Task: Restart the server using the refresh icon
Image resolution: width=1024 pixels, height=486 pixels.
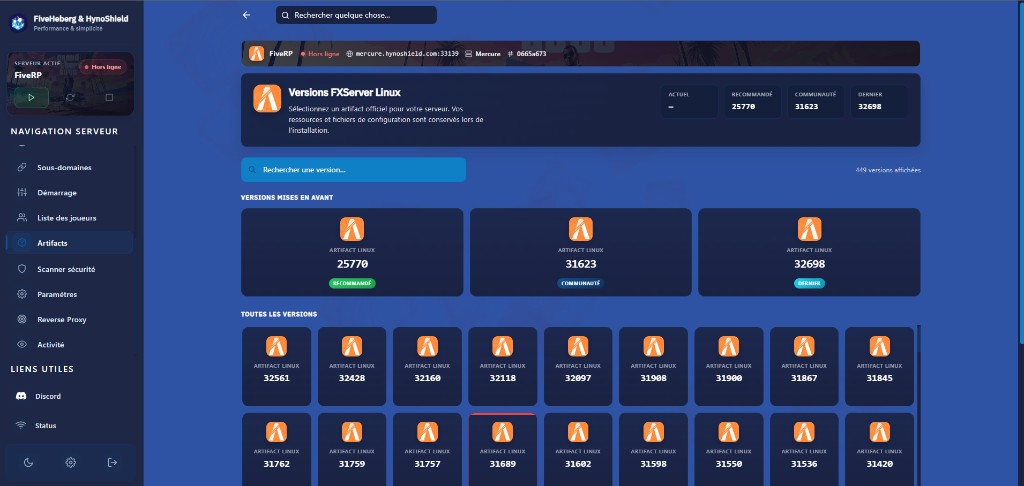Action: pyautogui.click(x=70, y=97)
